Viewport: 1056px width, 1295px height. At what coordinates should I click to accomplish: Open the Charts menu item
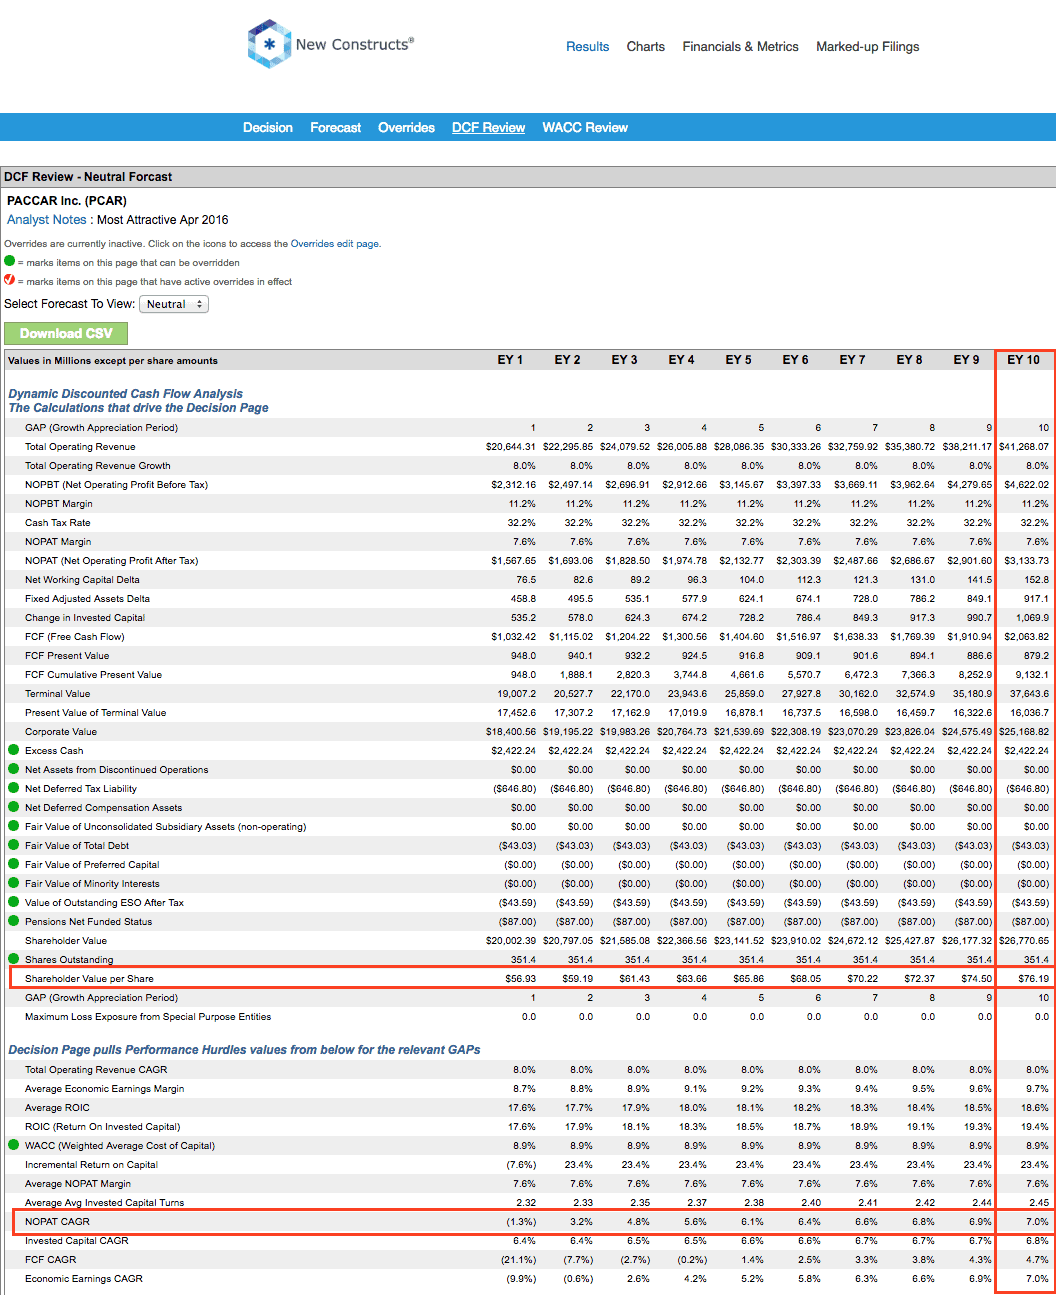point(646,46)
